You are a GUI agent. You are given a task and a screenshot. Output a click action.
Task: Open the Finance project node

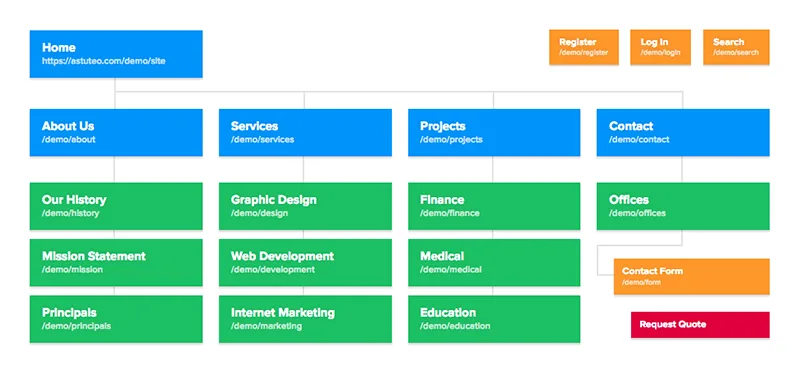pos(494,206)
